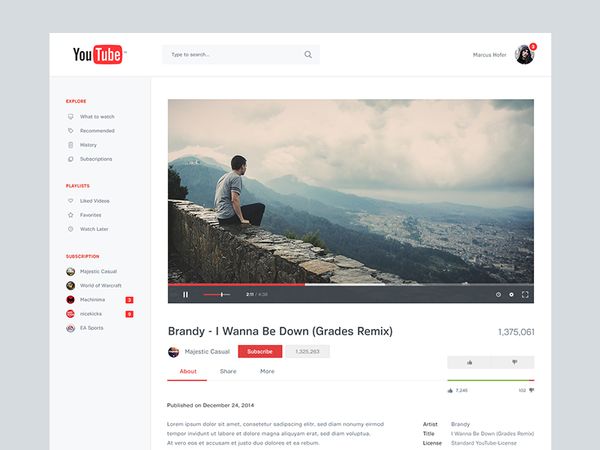Click the World of Warcraft channel avatar

tap(70, 285)
